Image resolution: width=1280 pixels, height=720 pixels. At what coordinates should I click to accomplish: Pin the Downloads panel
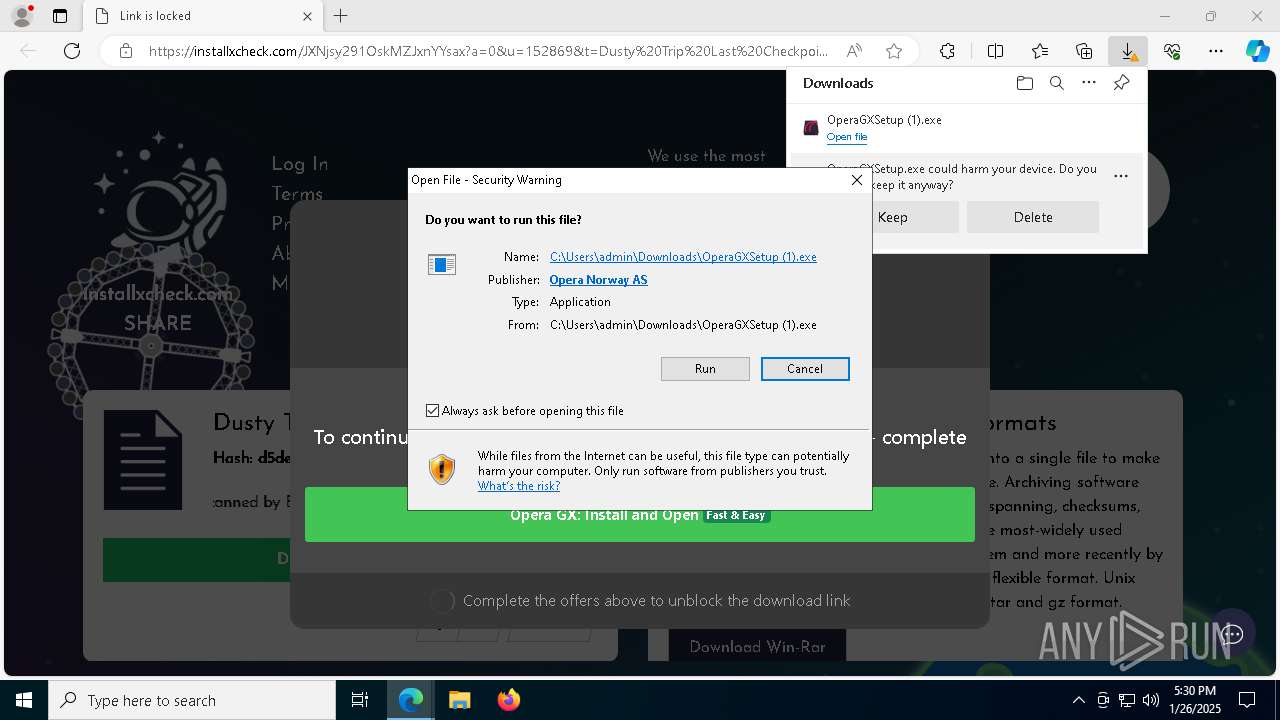pos(1121,83)
